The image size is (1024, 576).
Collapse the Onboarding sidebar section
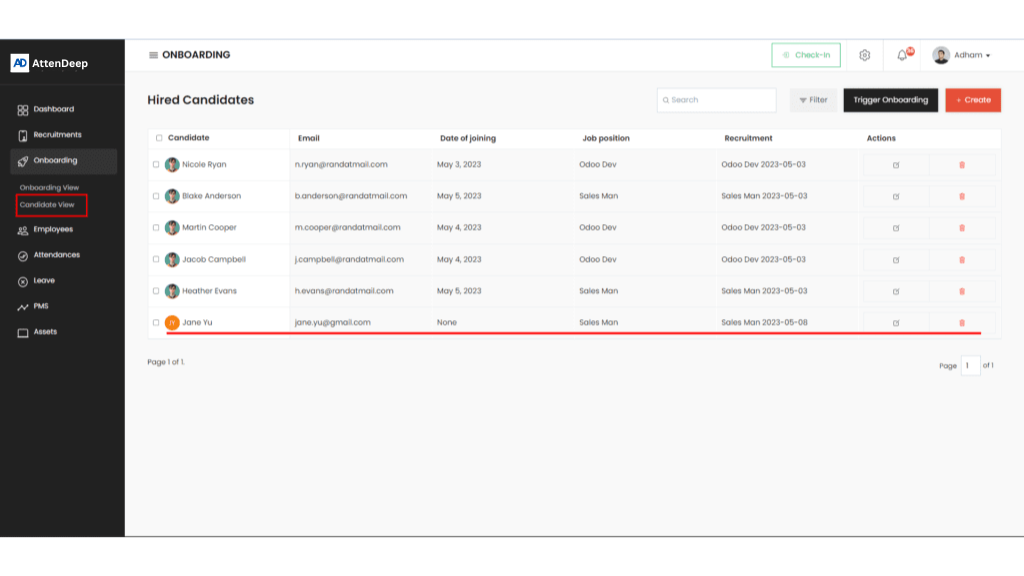pos(55,160)
